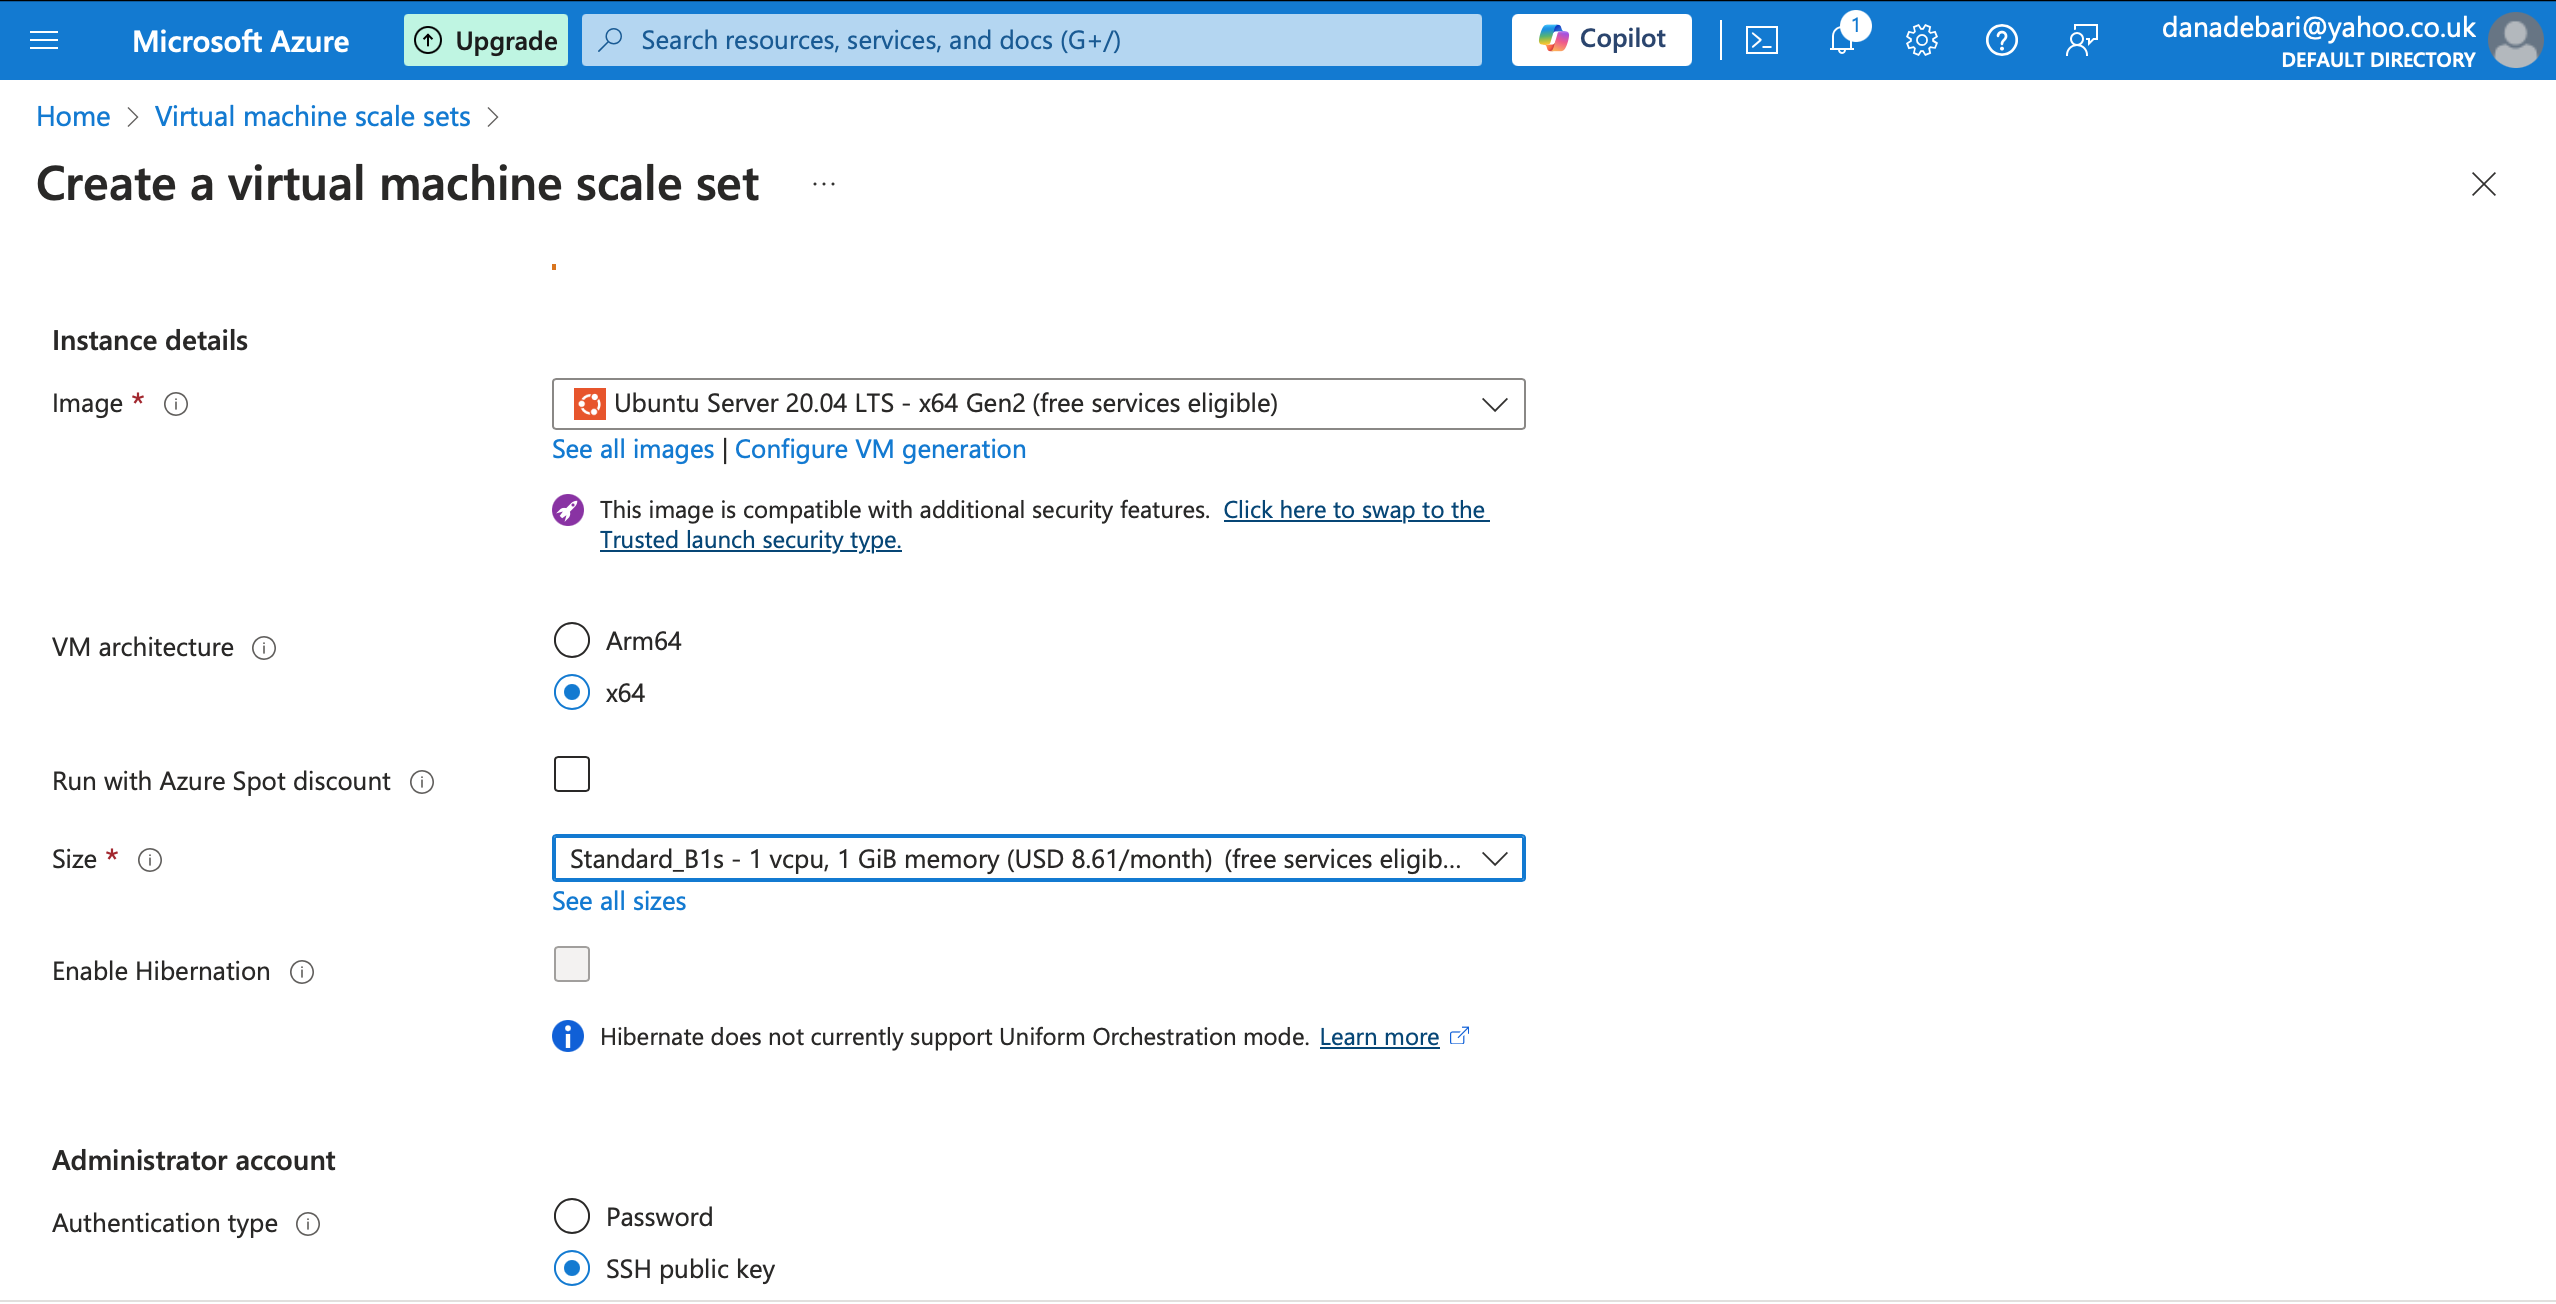Click the help question mark icon
Image resolution: width=2556 pixels, height=1304 pixels.
(x=2001, y=40)
